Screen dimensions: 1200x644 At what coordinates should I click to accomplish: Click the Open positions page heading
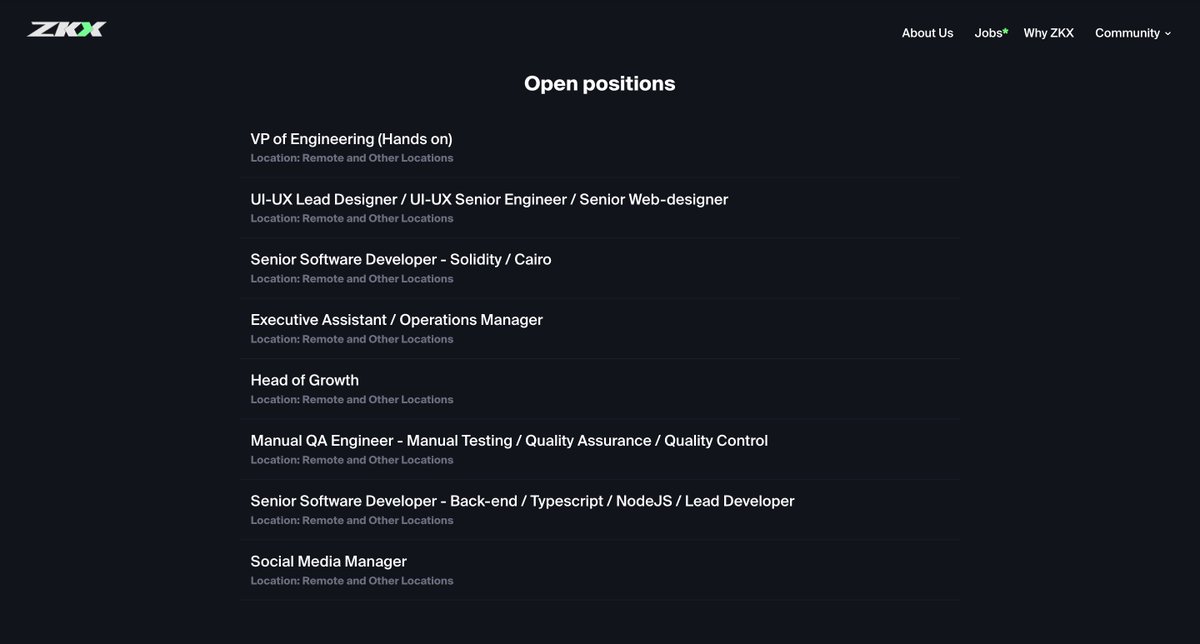click(599, 83)
